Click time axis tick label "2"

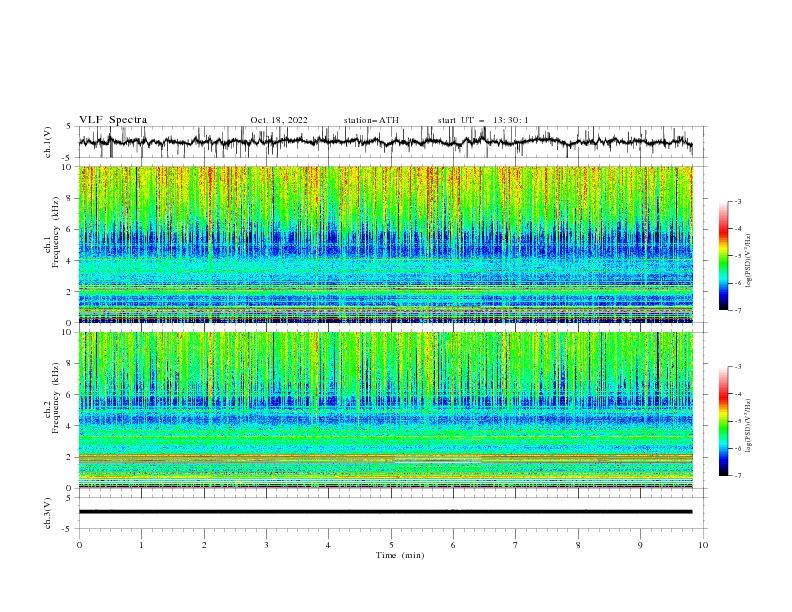pyautogui.click(x=204, y=545)
